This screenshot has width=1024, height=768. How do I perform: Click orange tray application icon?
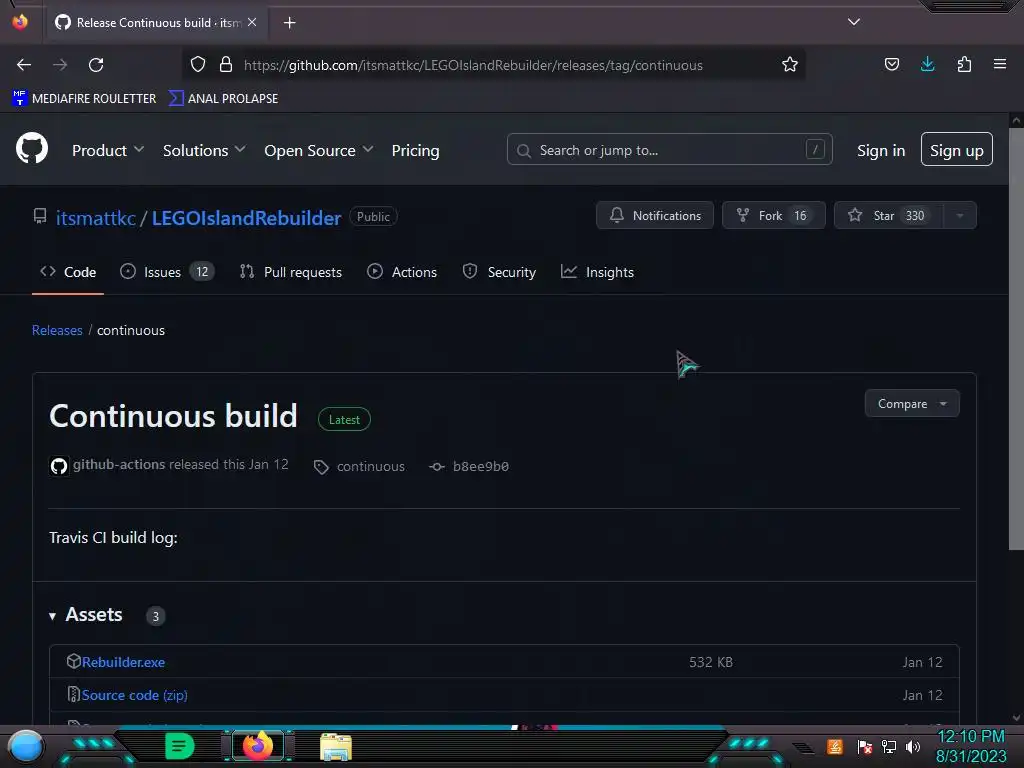[835, 746]
